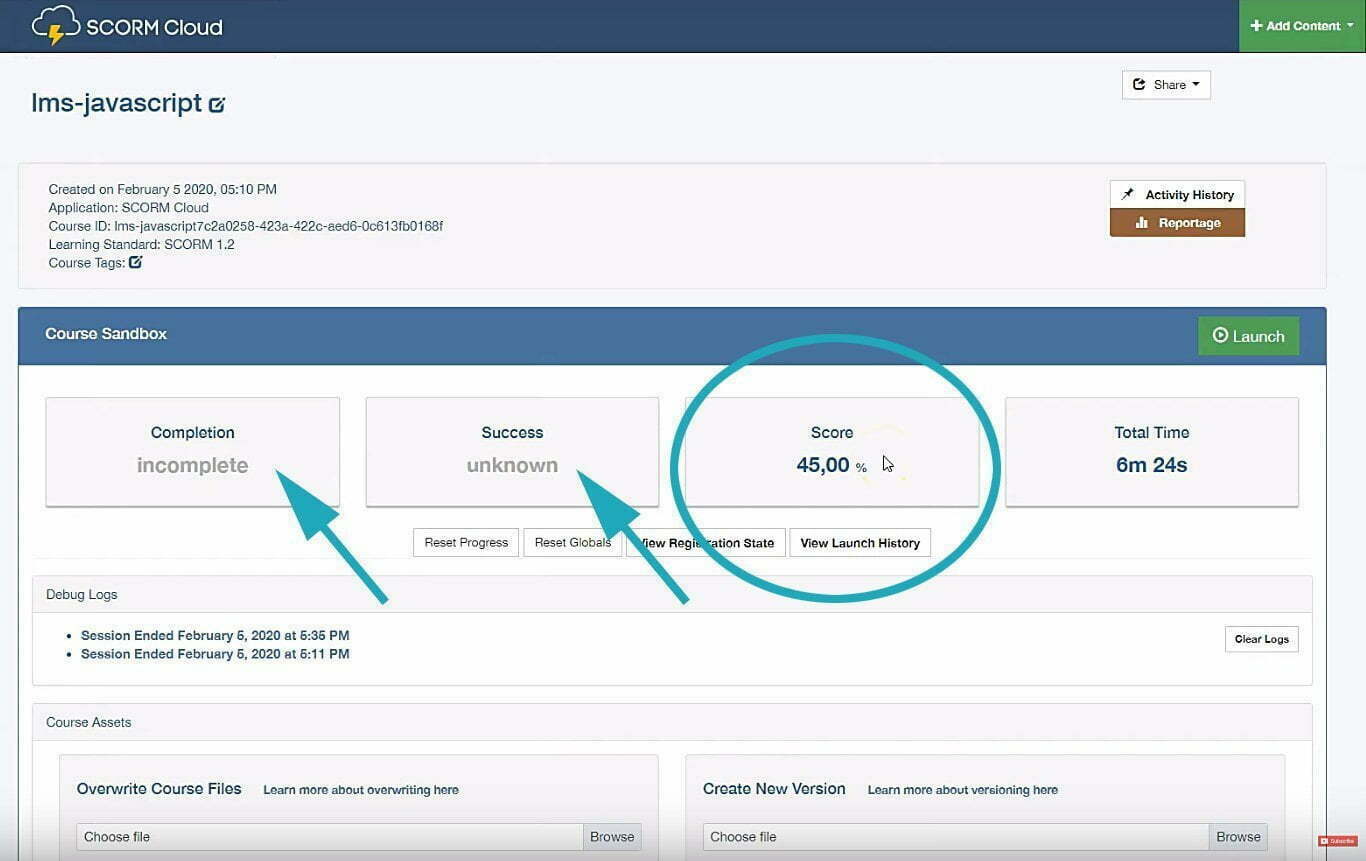
Task: Open View Registration State
Action: (x=706, y=543)
